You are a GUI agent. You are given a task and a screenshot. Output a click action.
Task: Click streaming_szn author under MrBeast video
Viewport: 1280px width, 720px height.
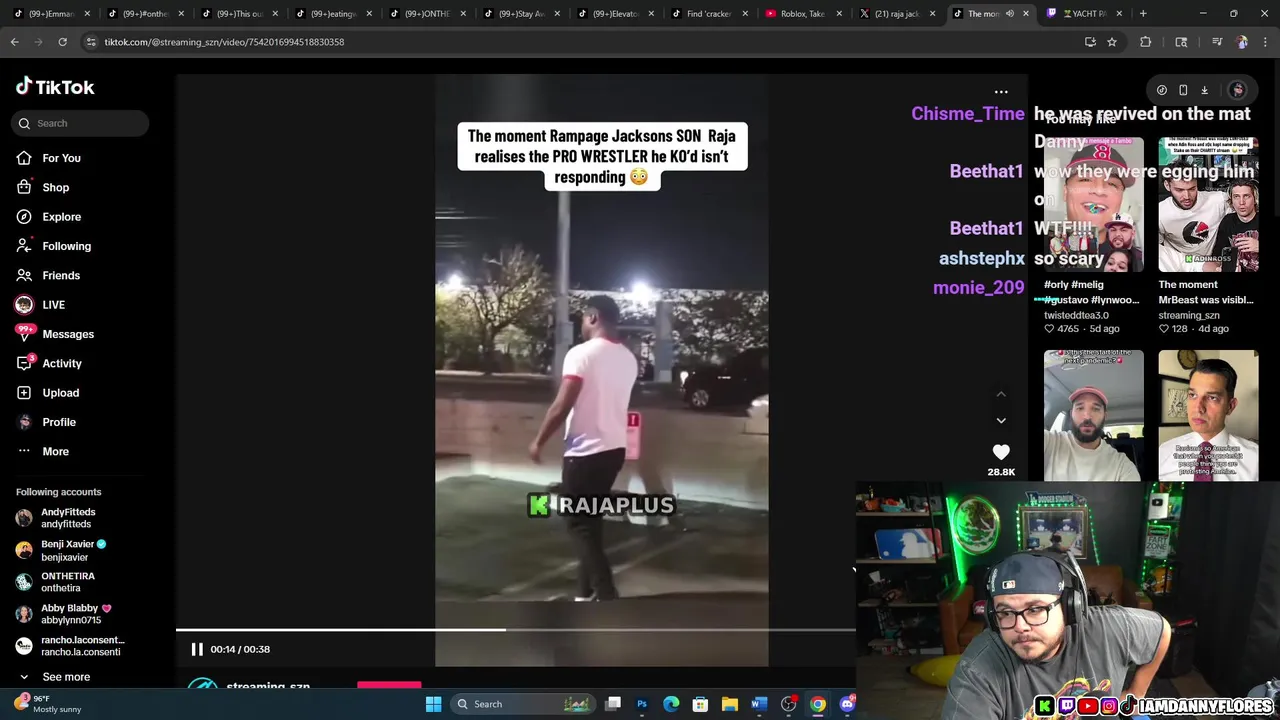point(1189,315)
